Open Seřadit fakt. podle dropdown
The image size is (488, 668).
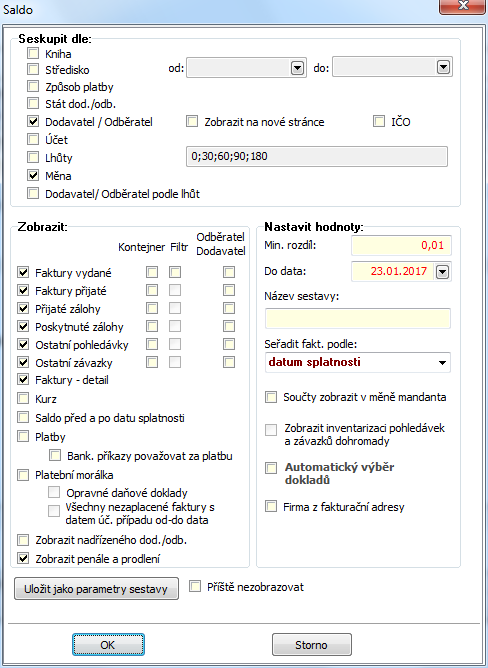442,363
